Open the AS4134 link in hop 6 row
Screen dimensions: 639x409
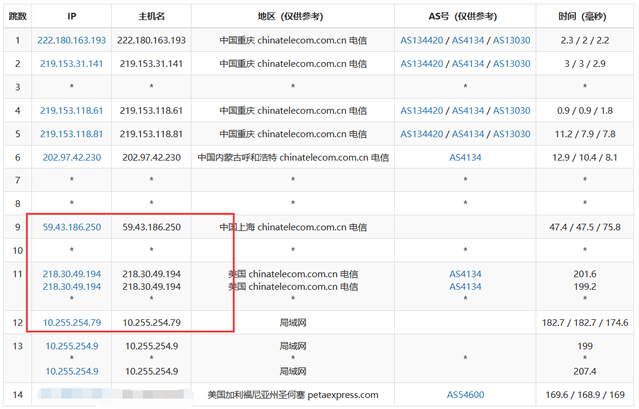tap(465, 157)
